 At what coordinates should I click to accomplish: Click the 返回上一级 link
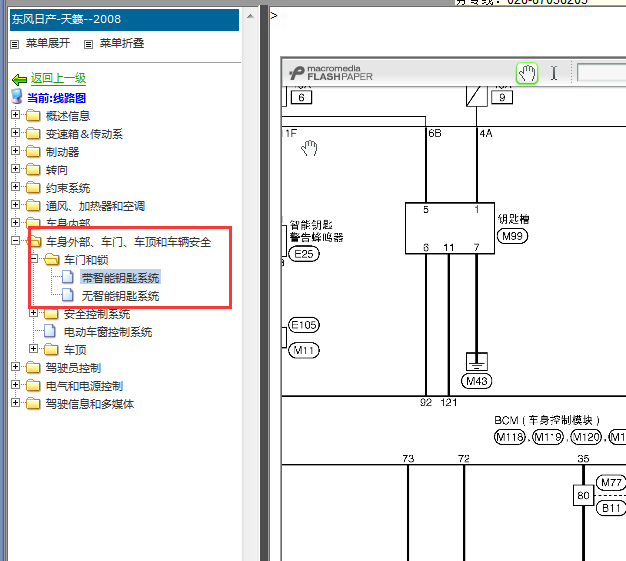coord(58,78)
